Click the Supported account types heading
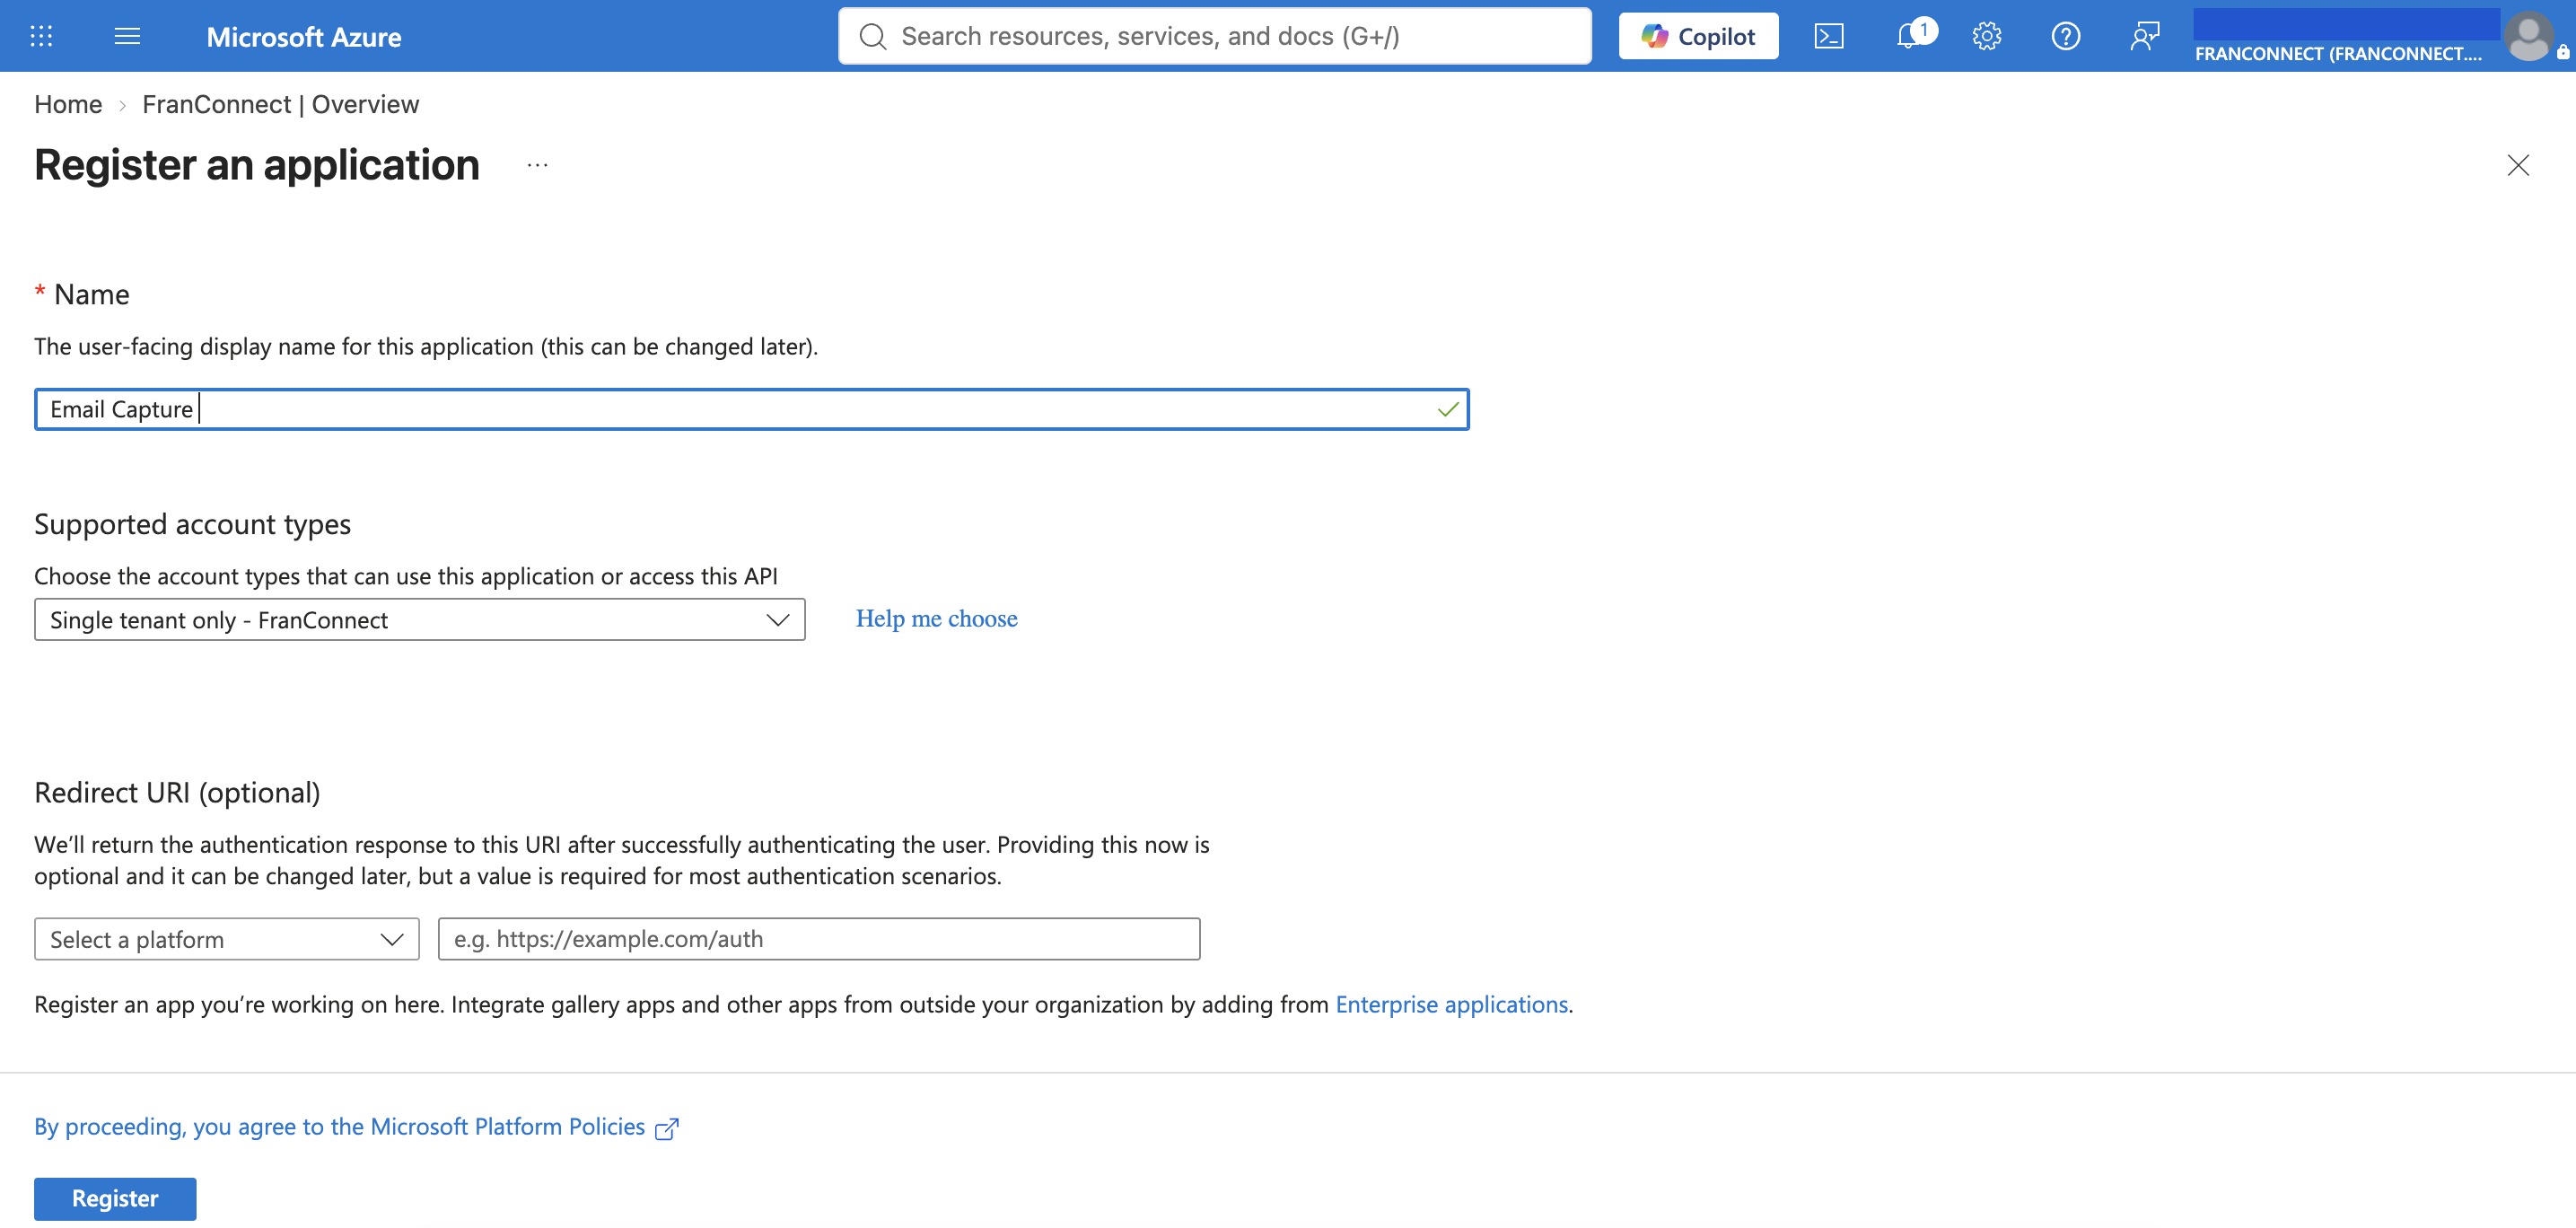The image size is (2576, 1228). pyautogui.click(x=192, y=524)
